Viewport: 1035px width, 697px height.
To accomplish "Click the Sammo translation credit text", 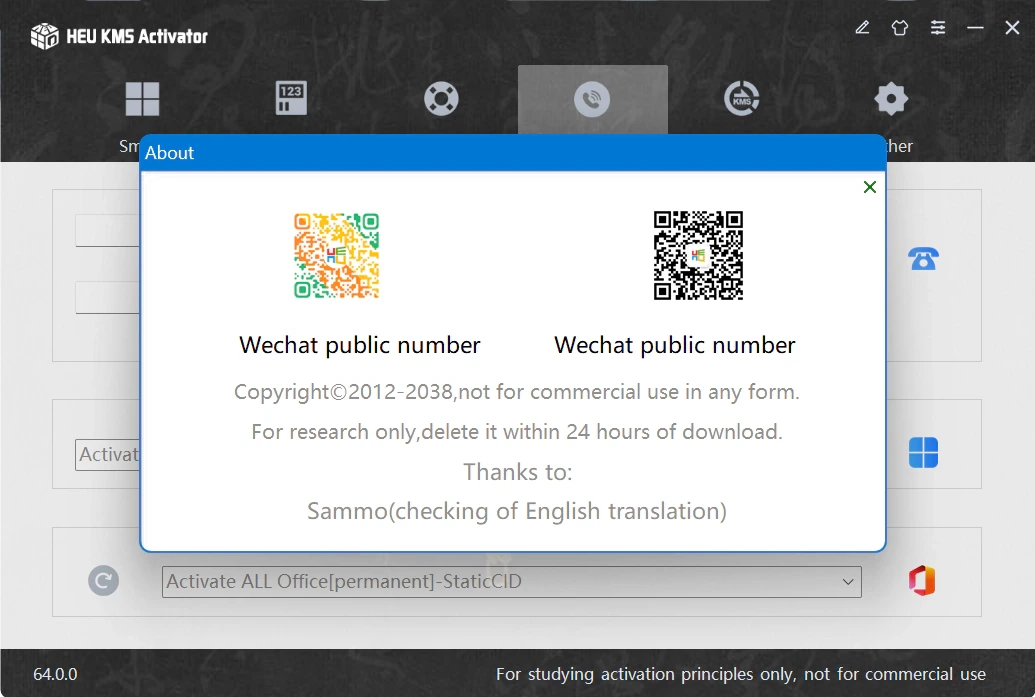I will pos(517,511).
